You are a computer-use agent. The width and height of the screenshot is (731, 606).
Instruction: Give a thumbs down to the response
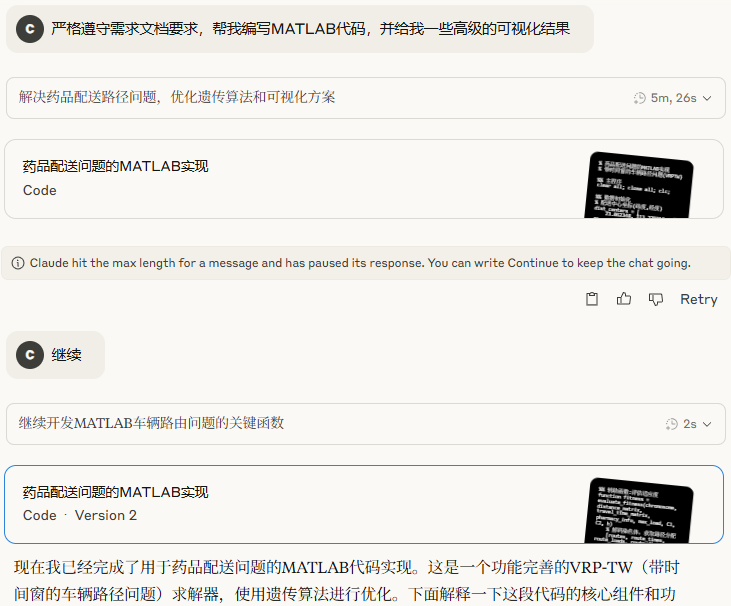pyautogui.click(x=656, y=299)
